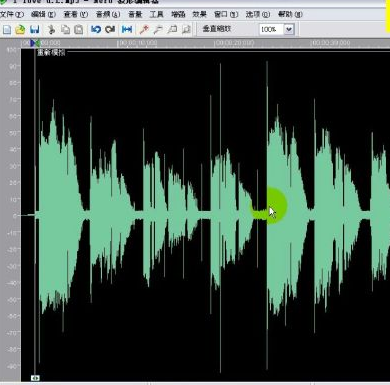Fit the whole waveform with the blue arrows icon
The image size is (390, 385).
pyautogui.click(x=127, y=30)
